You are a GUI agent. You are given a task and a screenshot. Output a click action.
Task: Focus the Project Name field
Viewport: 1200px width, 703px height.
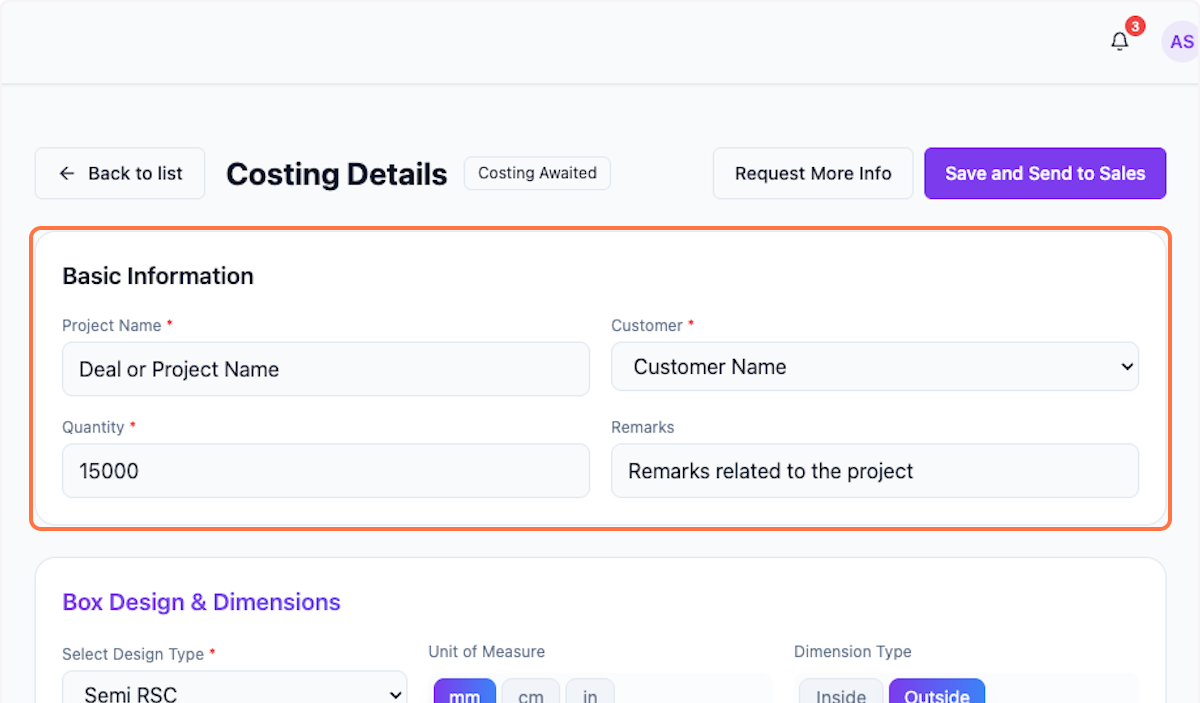click(325, 369)
